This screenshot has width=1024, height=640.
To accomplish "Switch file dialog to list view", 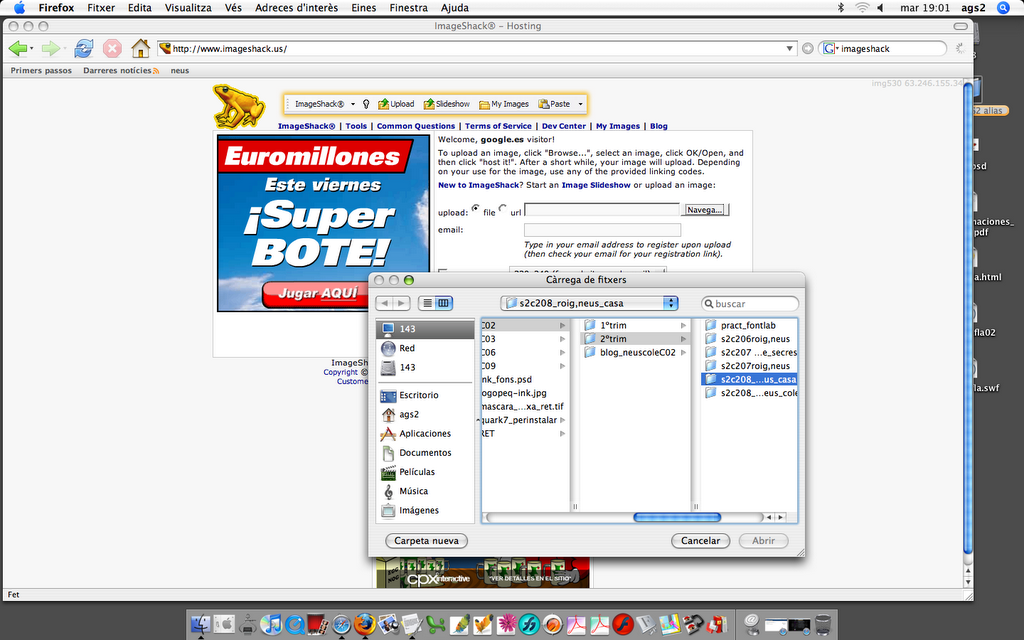I will 427,303.
